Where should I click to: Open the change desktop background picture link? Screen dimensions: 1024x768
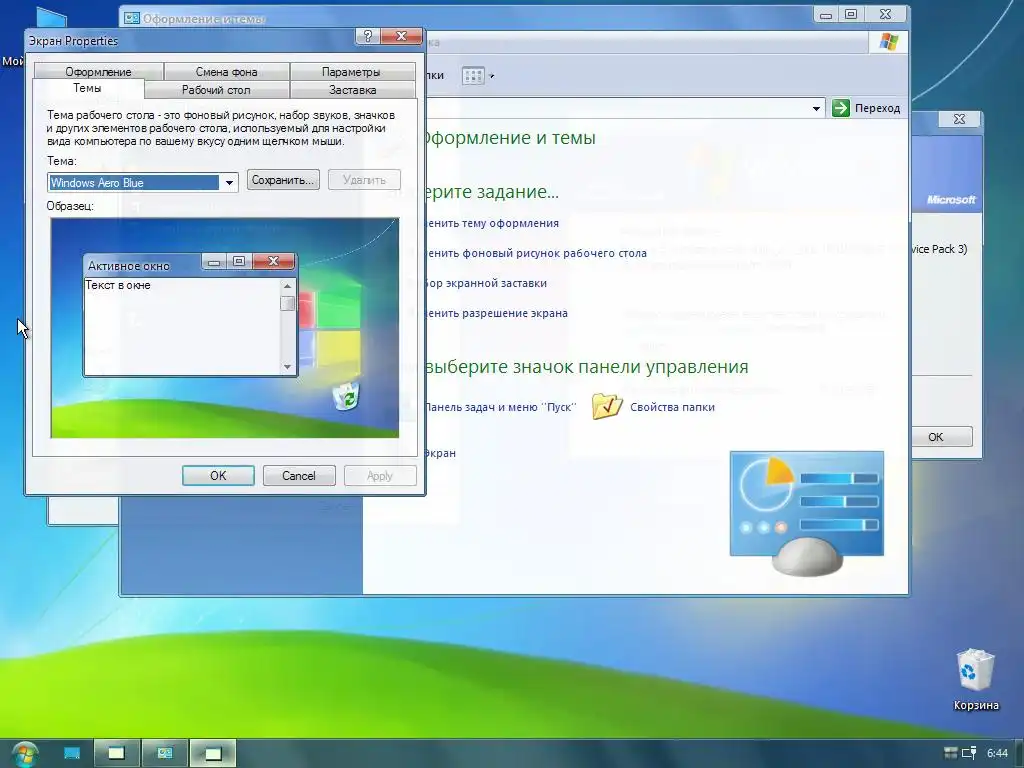coord(536,253)
